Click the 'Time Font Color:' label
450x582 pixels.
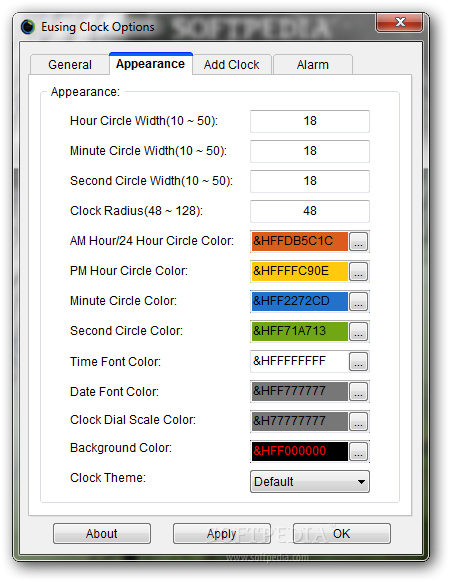(115, 362)
